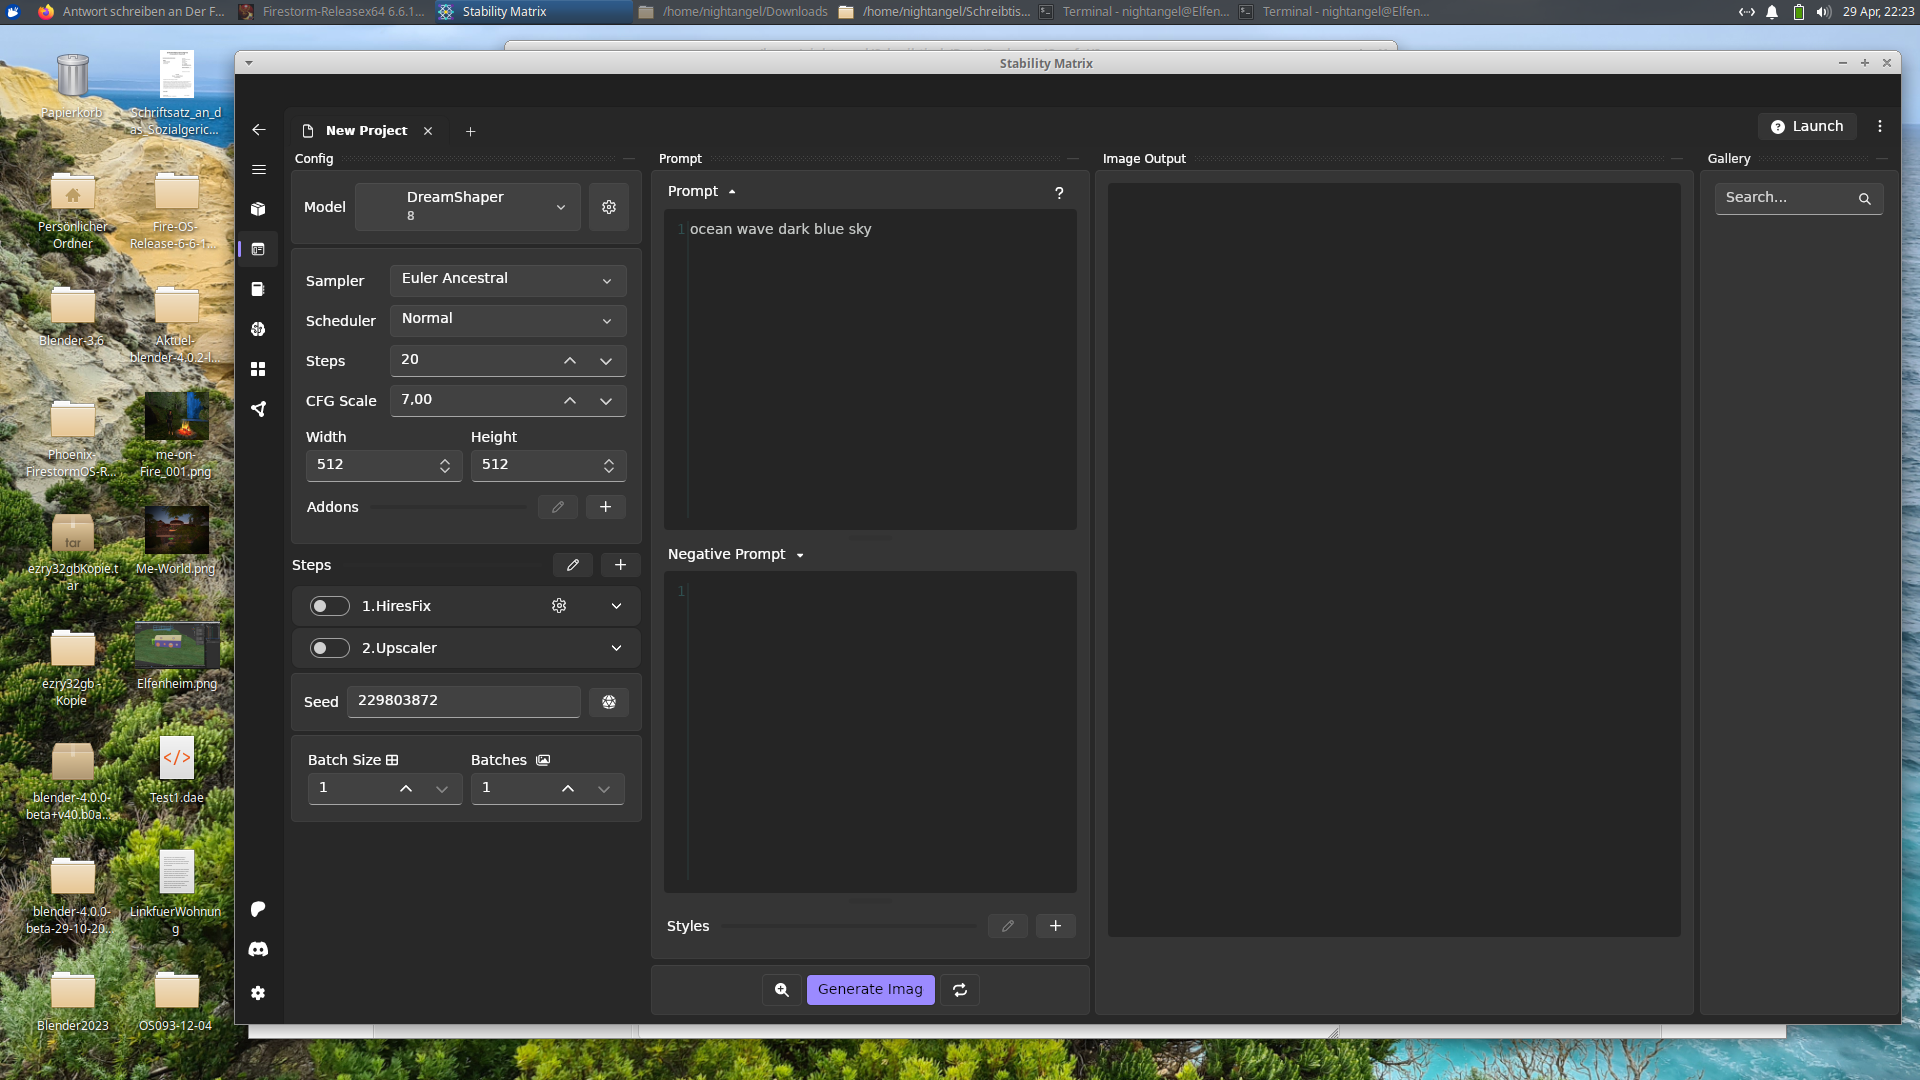Open the Scheduler dropdown Normal
The width and height of the screenshot is (1920, 1080).
pos(507,320)
